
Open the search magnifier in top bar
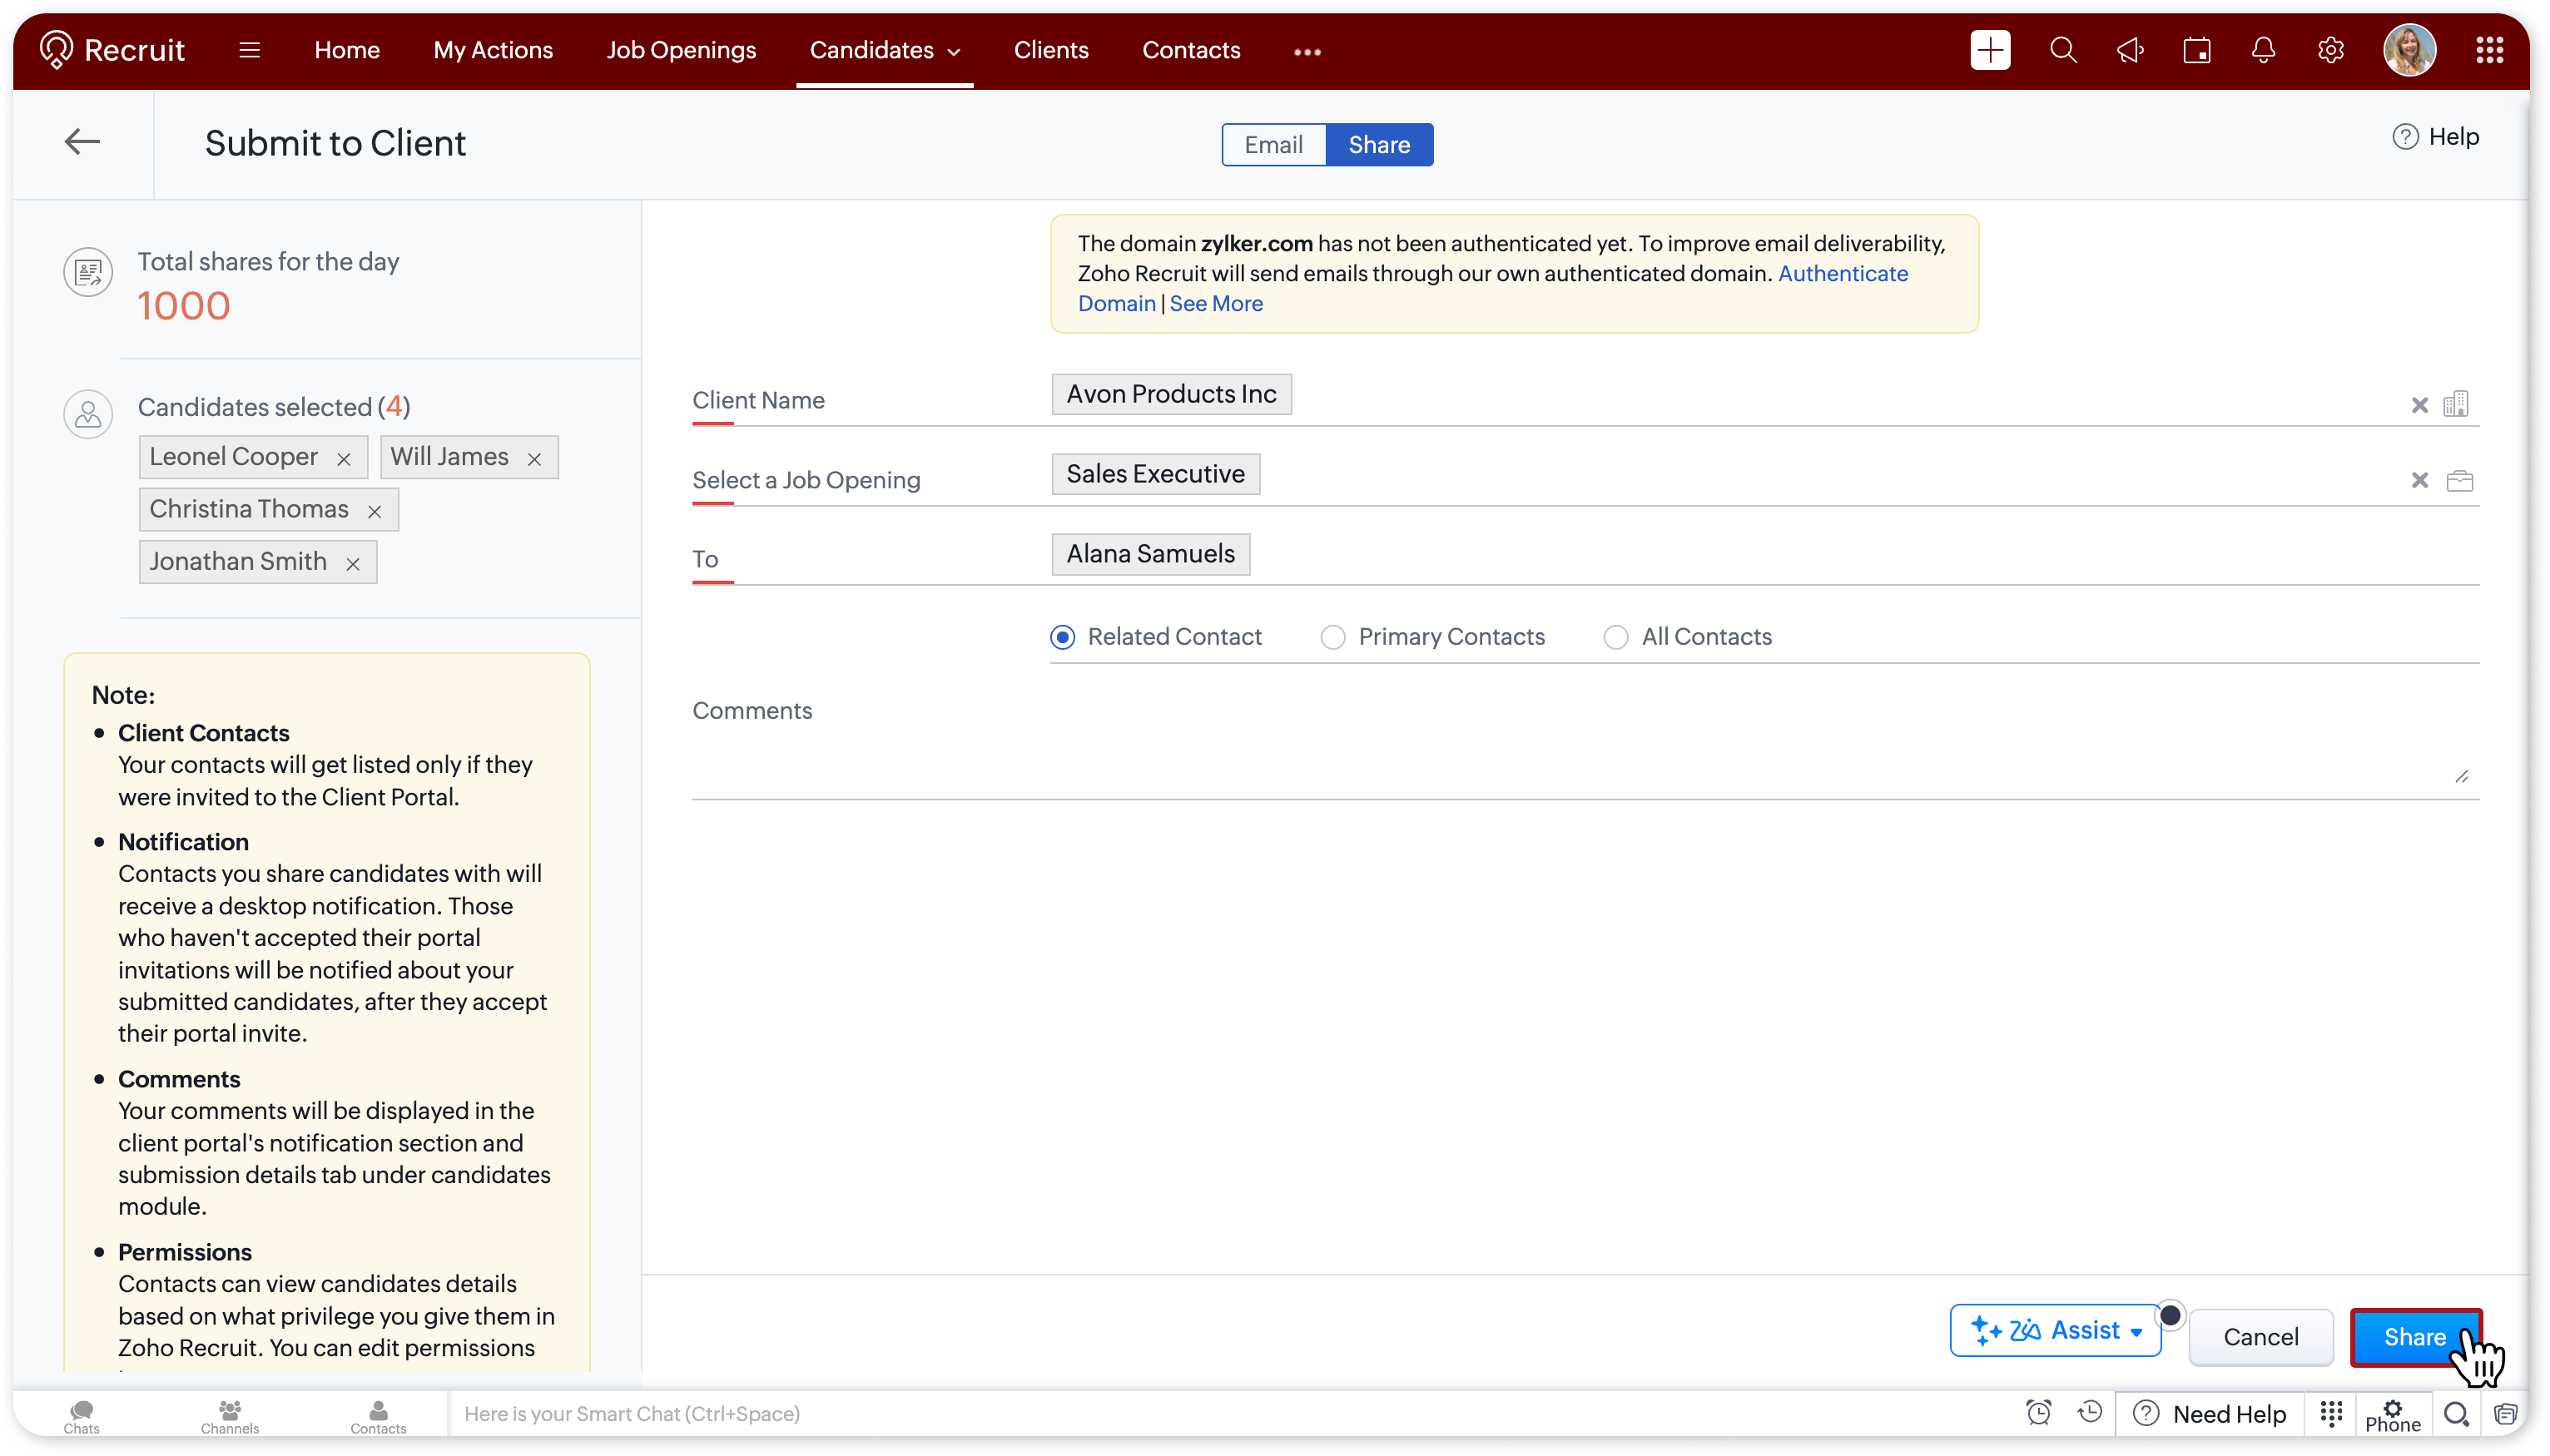click(2062, 50)
